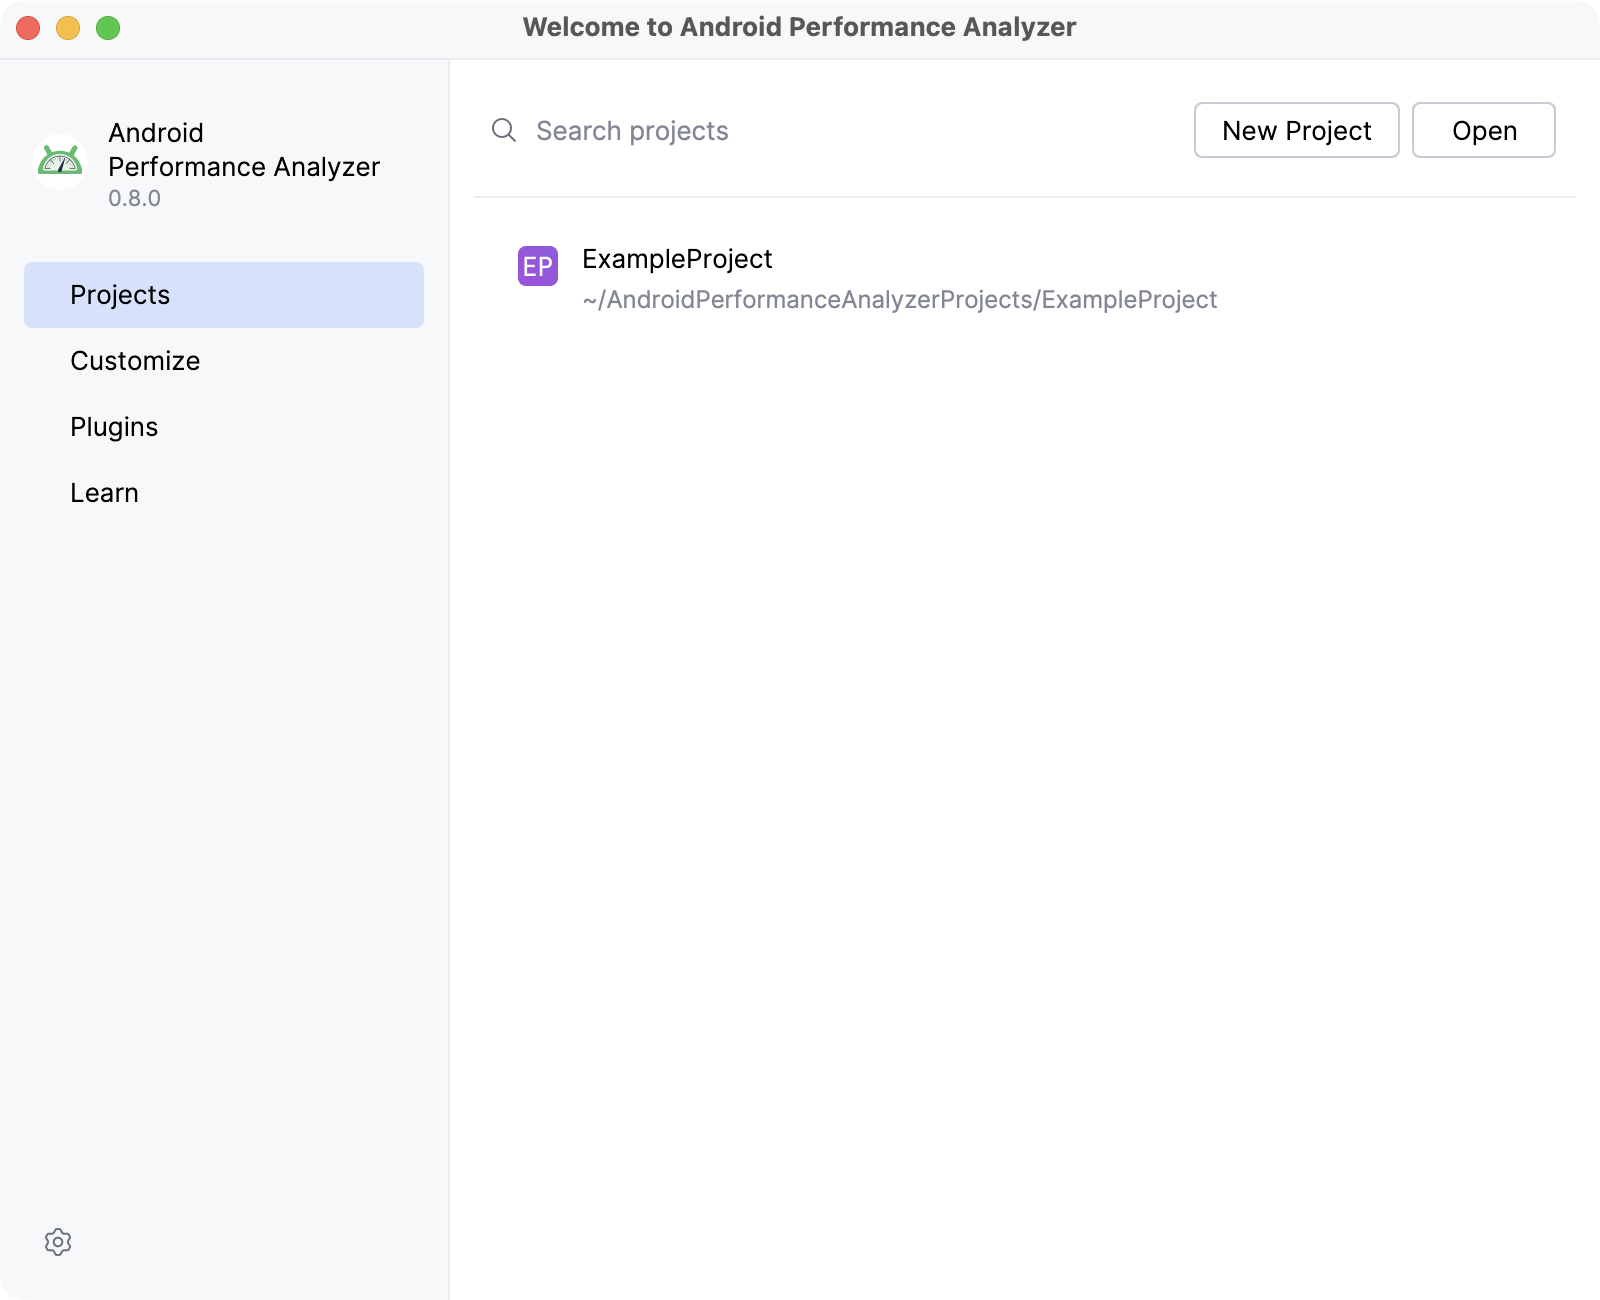Click the Open button
The height and width of the screenshot is (1300, 1600).
tap(1484, 130)
